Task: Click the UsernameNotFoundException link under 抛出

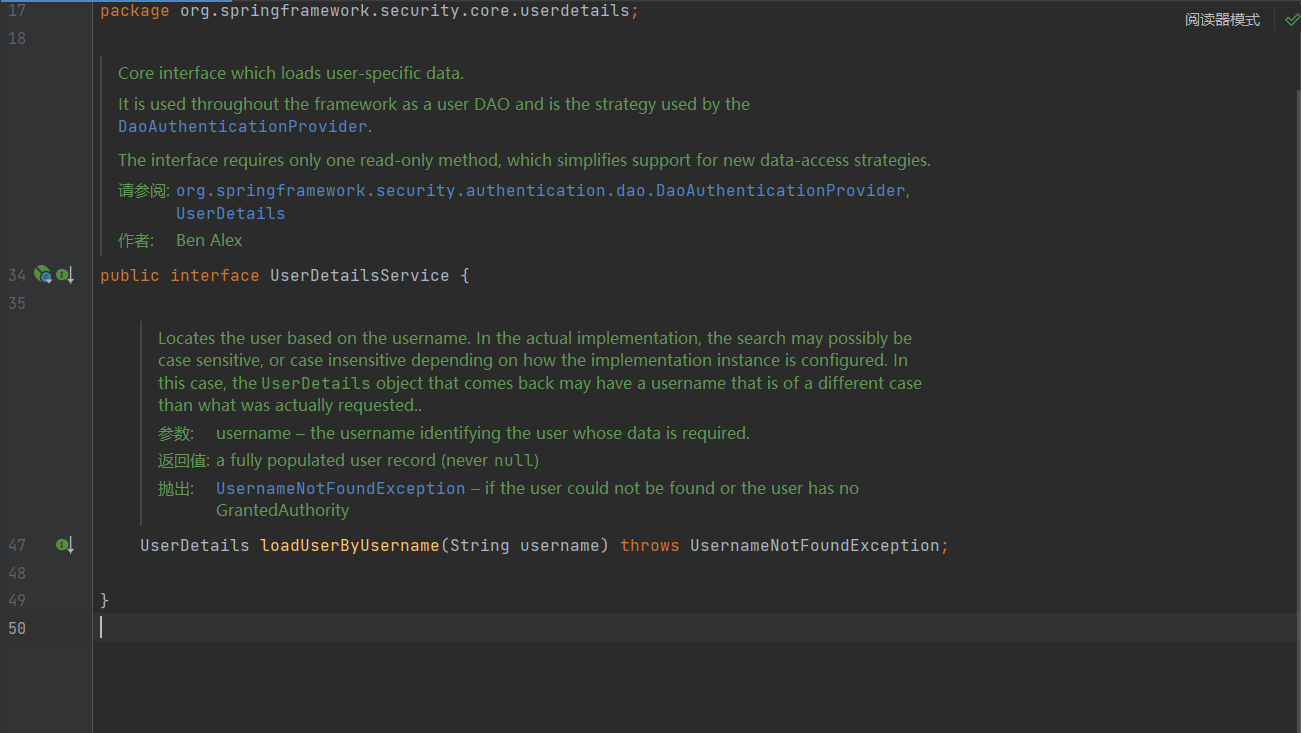Action: pyautogui.click(x=340, y=488)
